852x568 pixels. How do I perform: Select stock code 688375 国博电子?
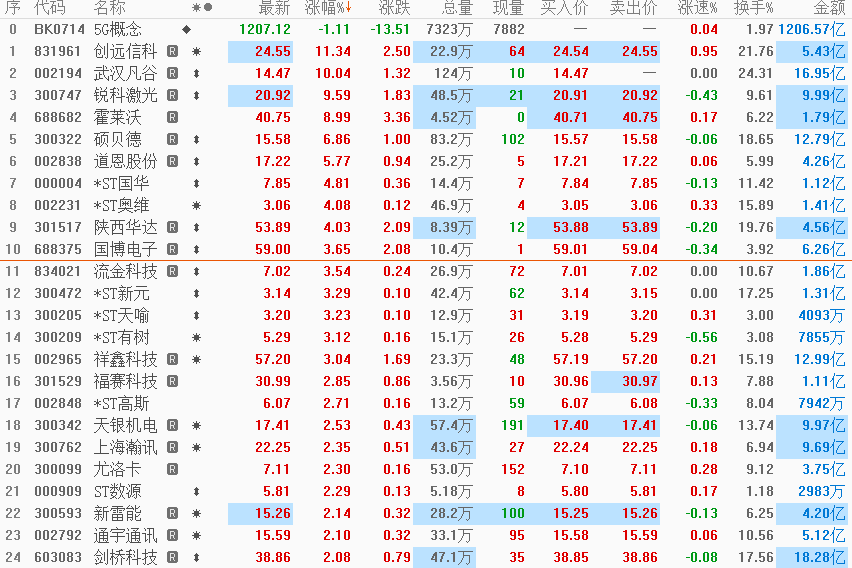(x=58, y=249)
